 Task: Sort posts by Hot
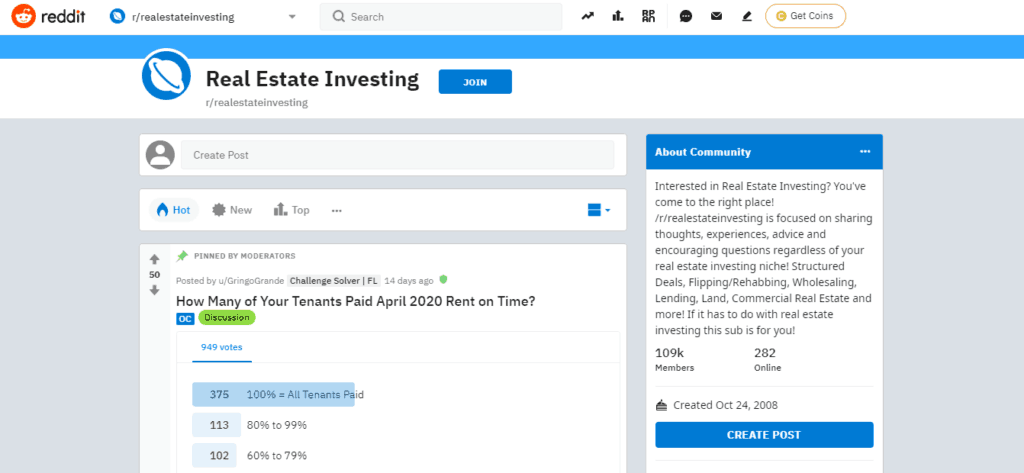click(174, 210)
